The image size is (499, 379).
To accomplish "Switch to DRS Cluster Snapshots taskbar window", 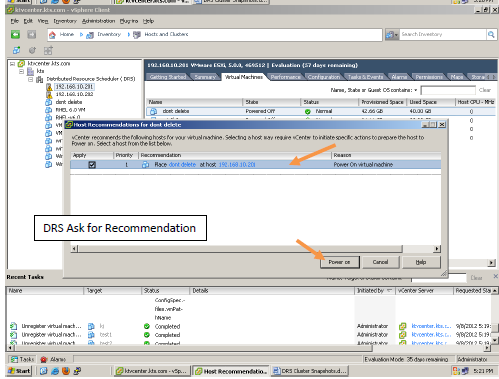I will pos(310,371).
